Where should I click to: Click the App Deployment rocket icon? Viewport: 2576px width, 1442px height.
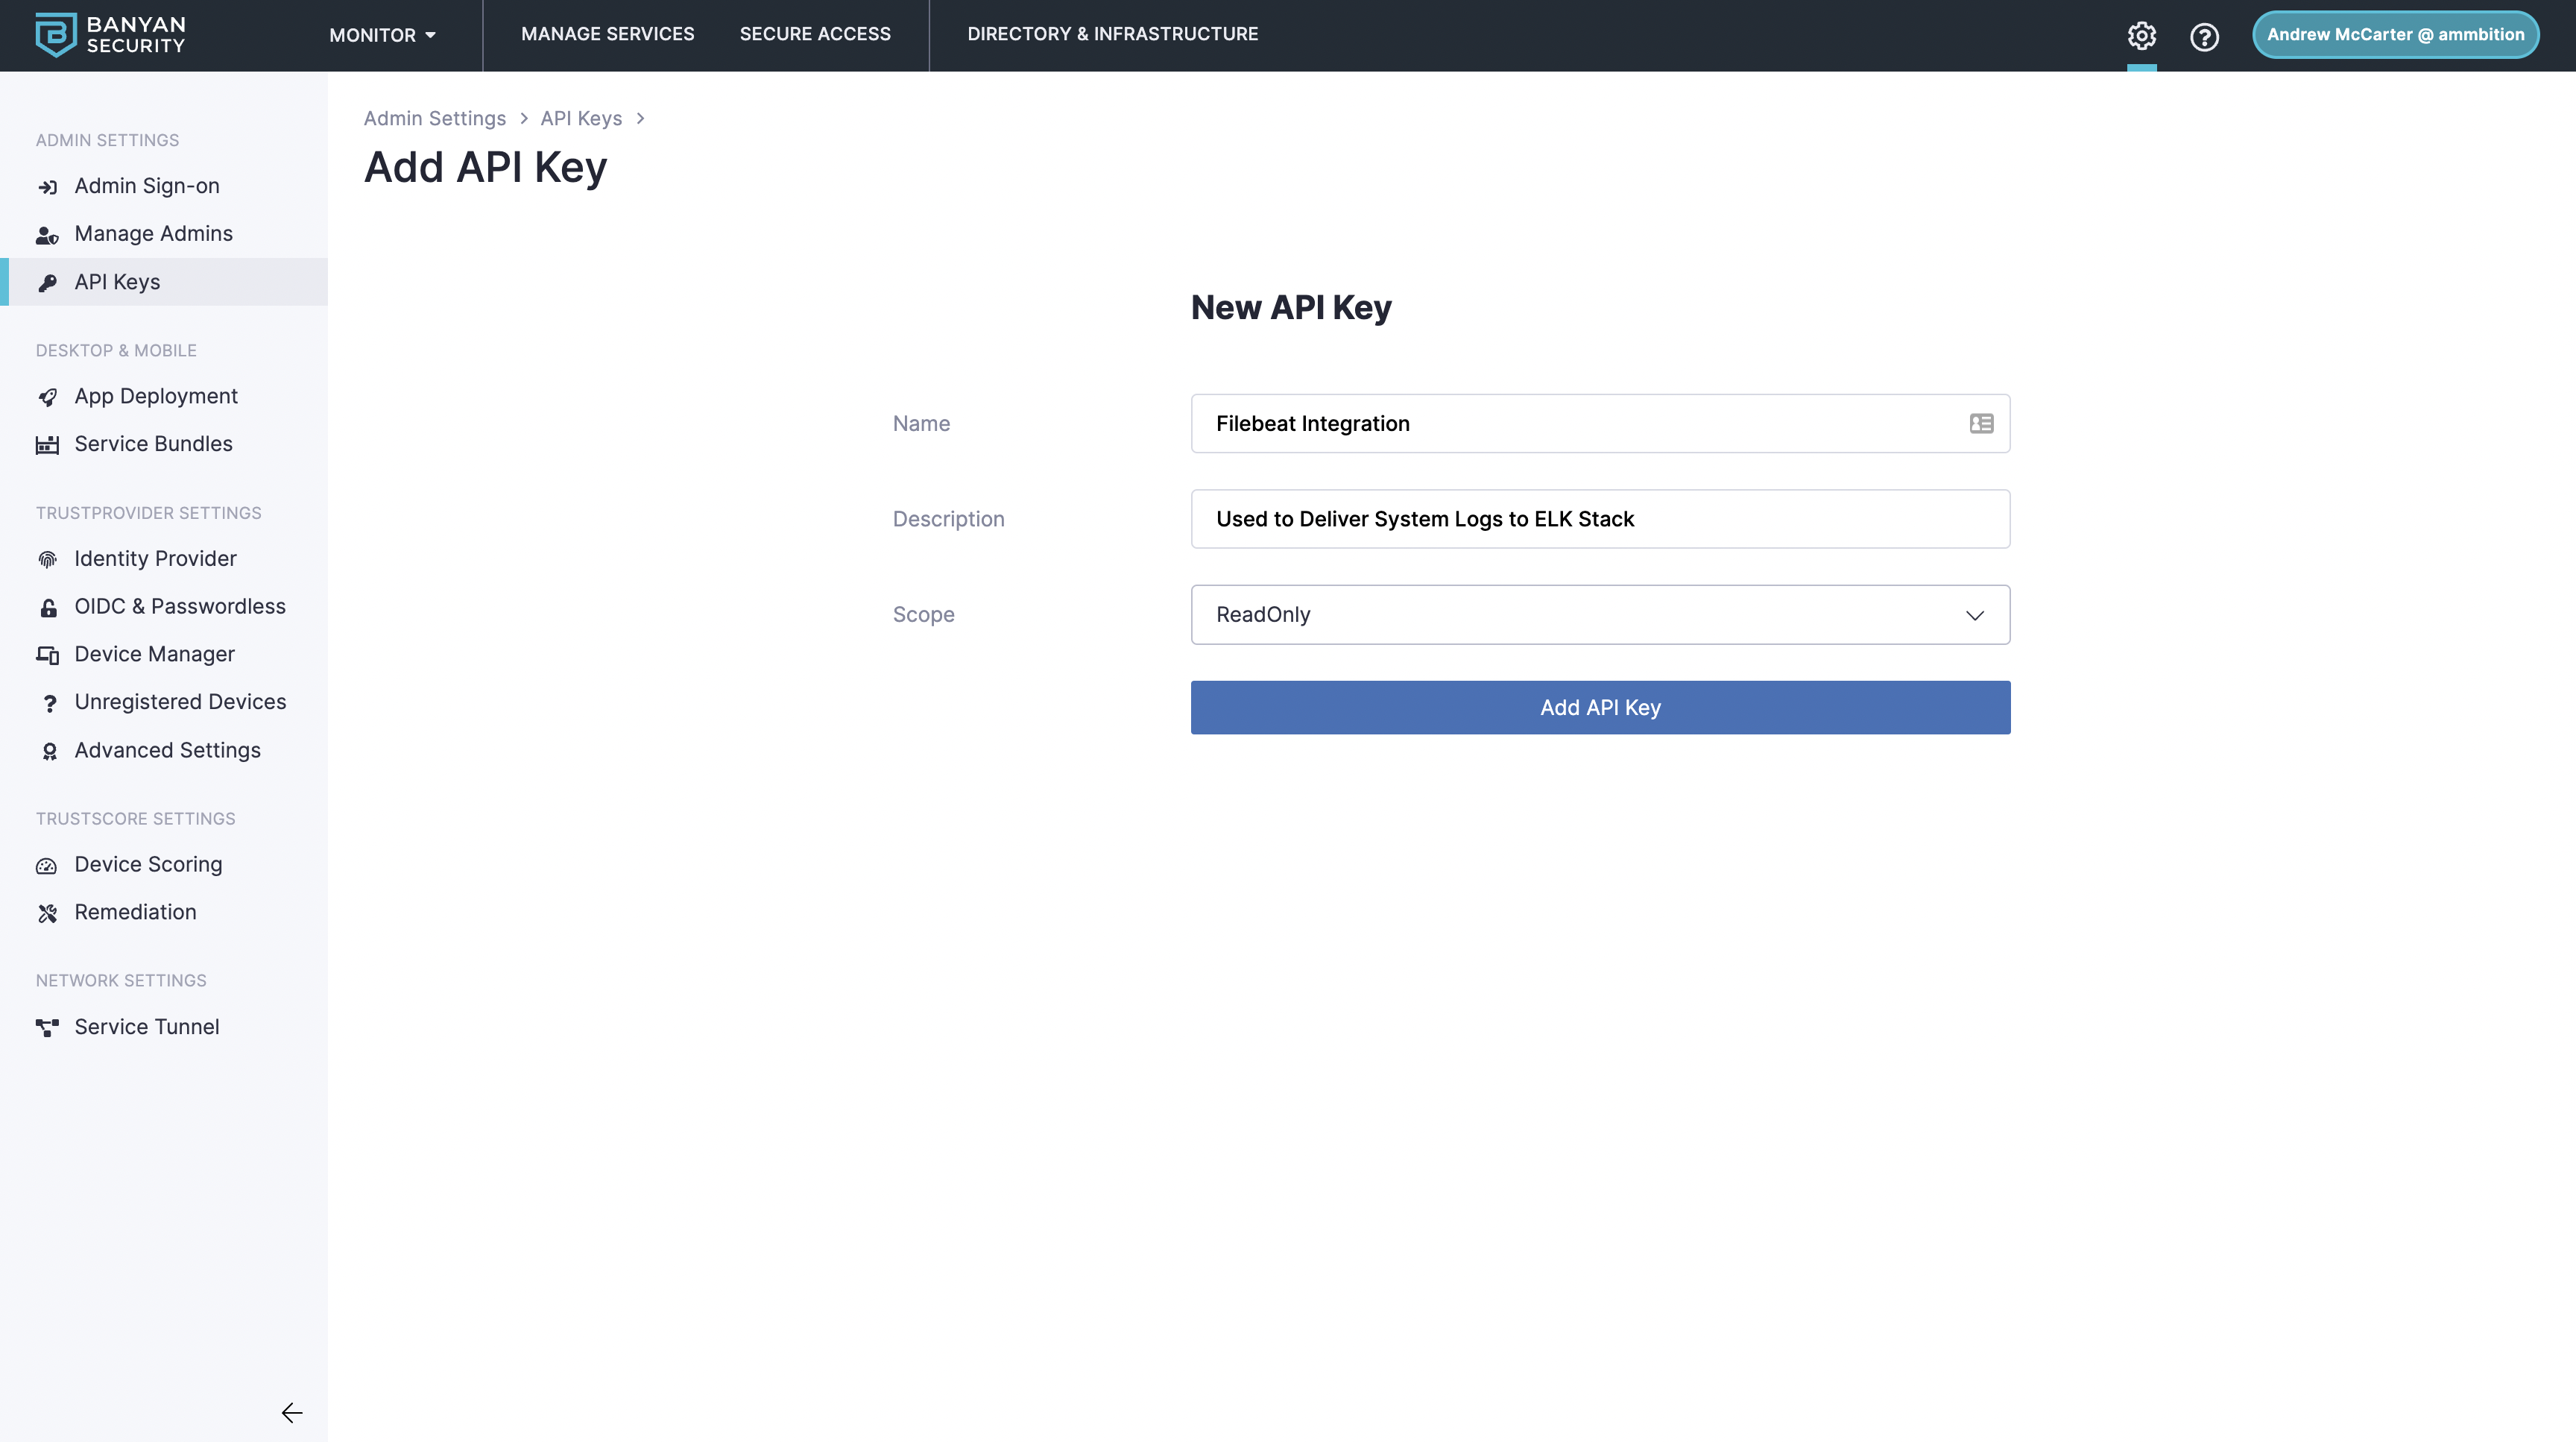pyautogui.click(x=47, y=397)
